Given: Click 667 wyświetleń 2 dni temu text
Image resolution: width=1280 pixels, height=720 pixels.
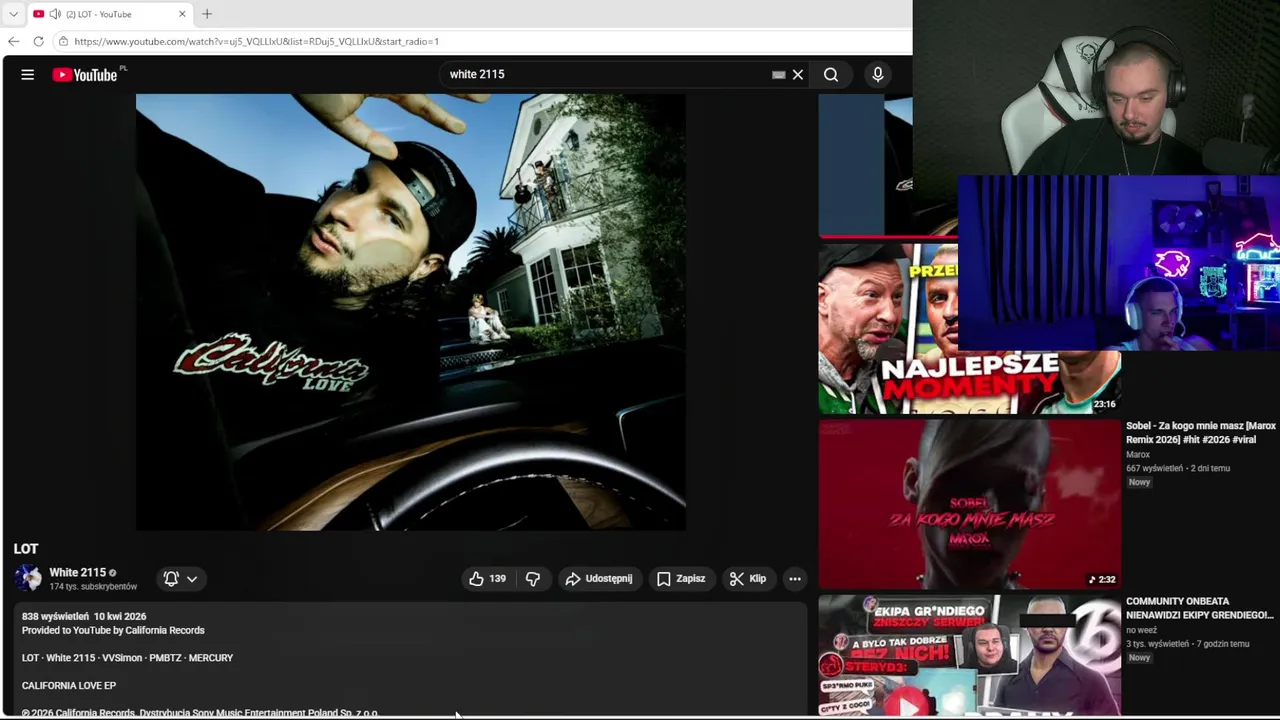Looking at the screenshot, I should [1178, 468].
